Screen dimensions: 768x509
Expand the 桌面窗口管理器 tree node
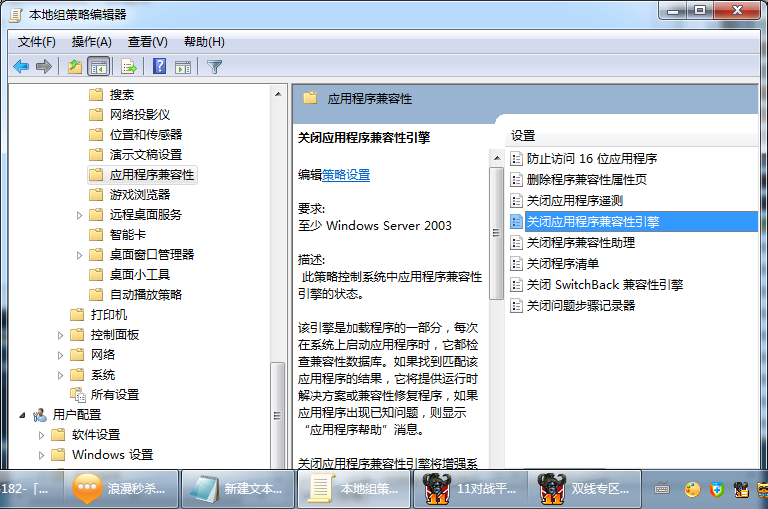(79, 255)
